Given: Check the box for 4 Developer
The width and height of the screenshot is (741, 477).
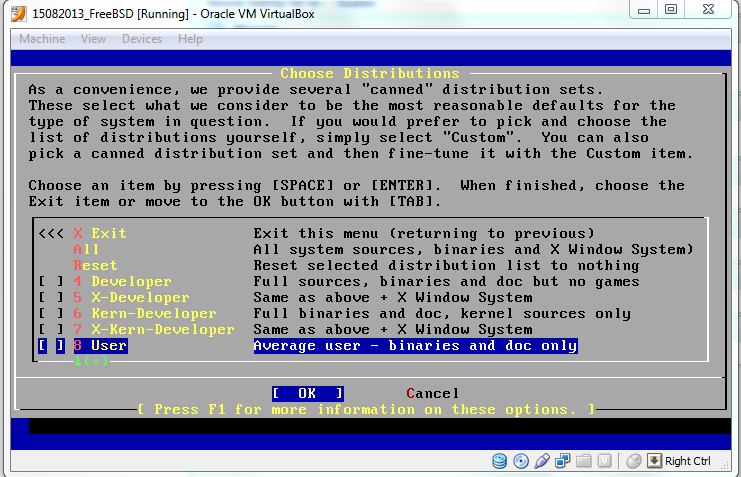Looking at the screenshot, I should pos(50,282).
